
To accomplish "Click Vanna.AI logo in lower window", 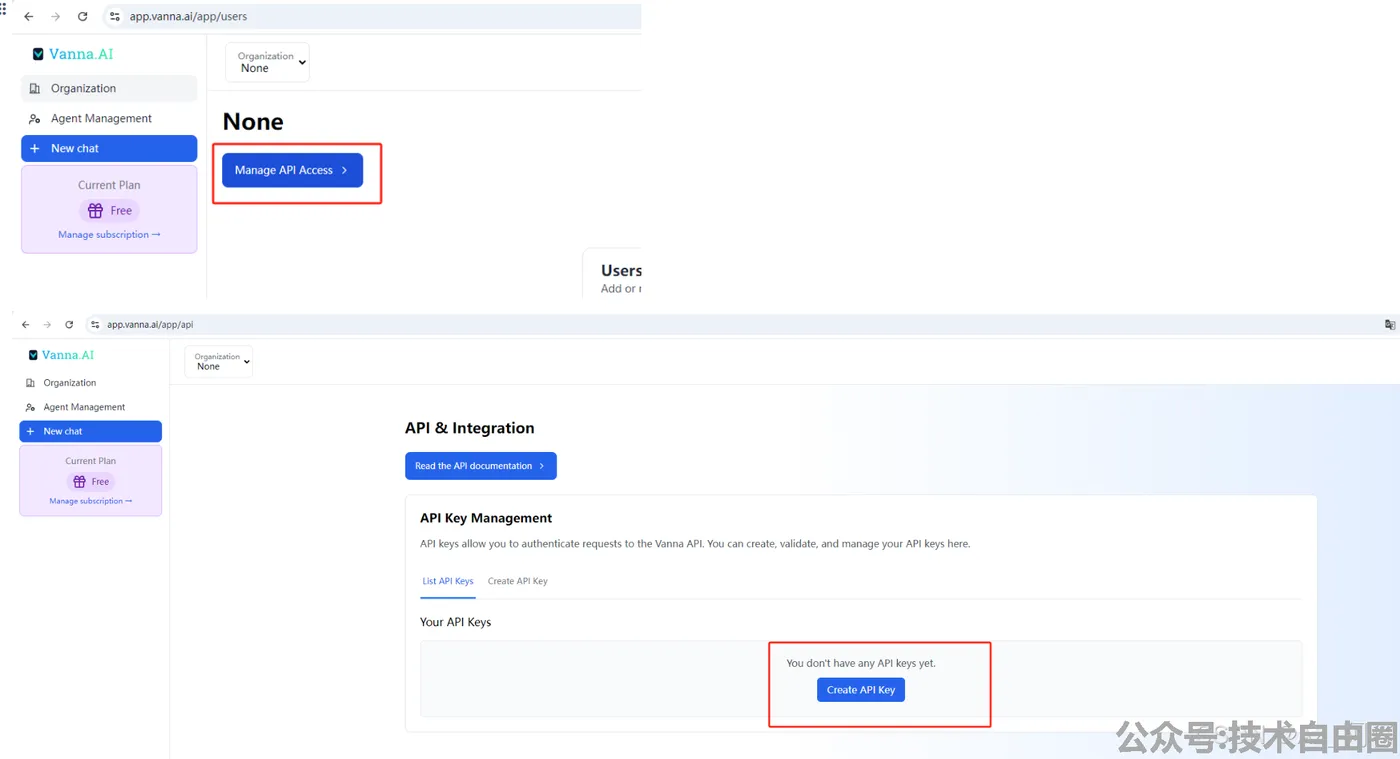I will tap(61, 355).
